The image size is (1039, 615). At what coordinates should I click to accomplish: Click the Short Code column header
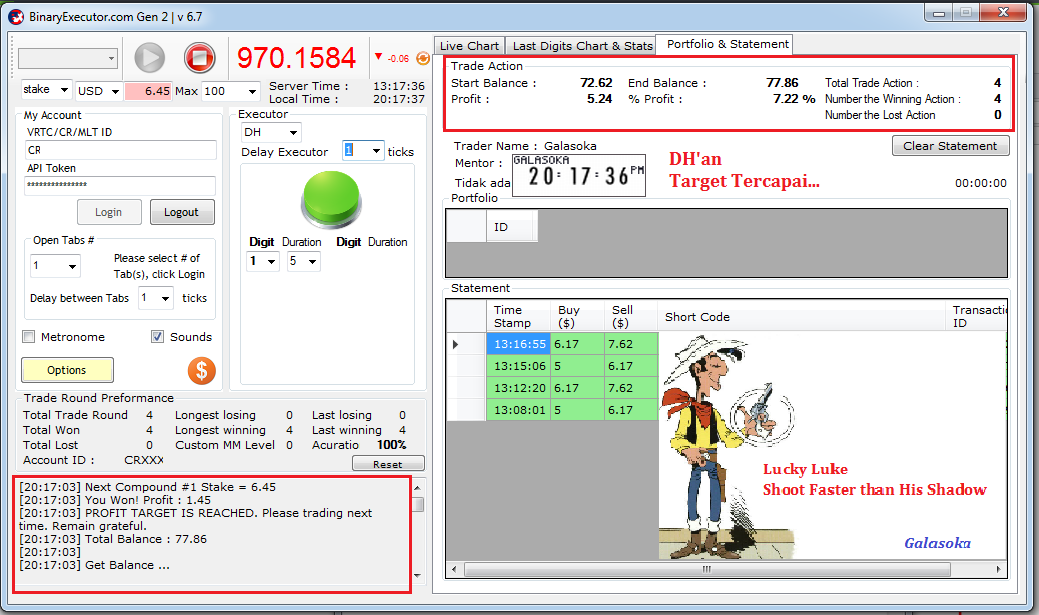click(x=801, y=316)
